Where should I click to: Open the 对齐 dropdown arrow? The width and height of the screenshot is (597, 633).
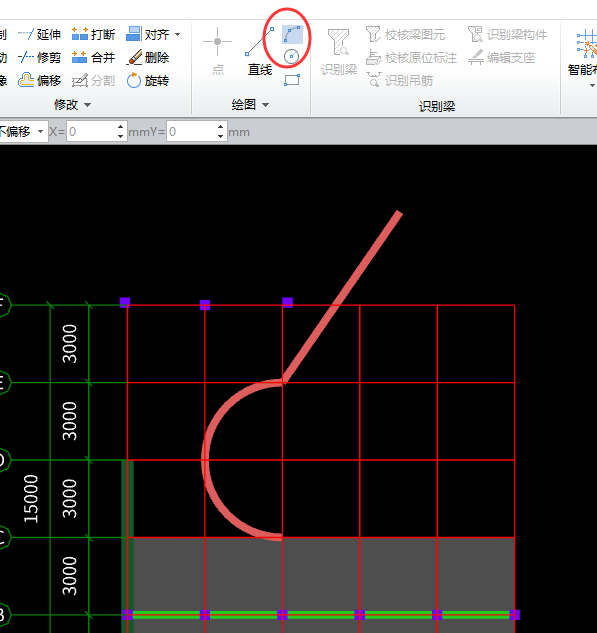[x=178, y=34]
